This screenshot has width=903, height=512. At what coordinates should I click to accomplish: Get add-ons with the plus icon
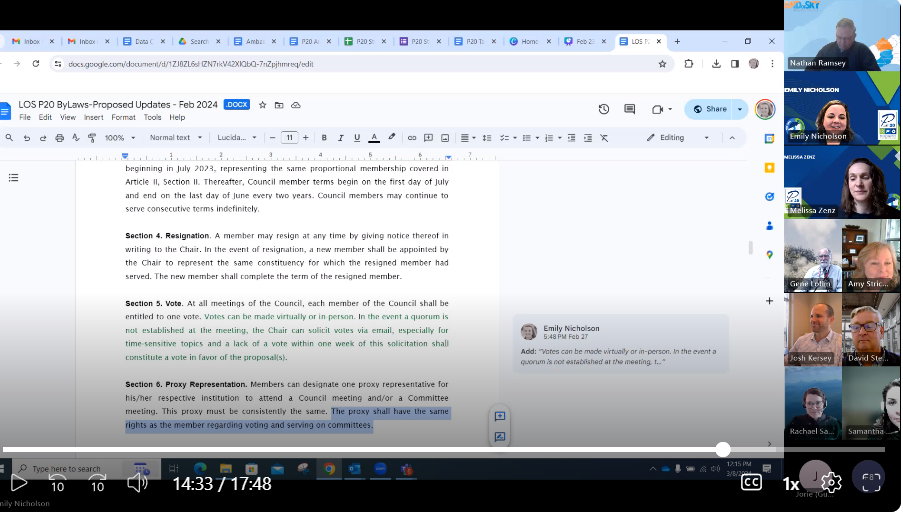(x=769, y=301)
